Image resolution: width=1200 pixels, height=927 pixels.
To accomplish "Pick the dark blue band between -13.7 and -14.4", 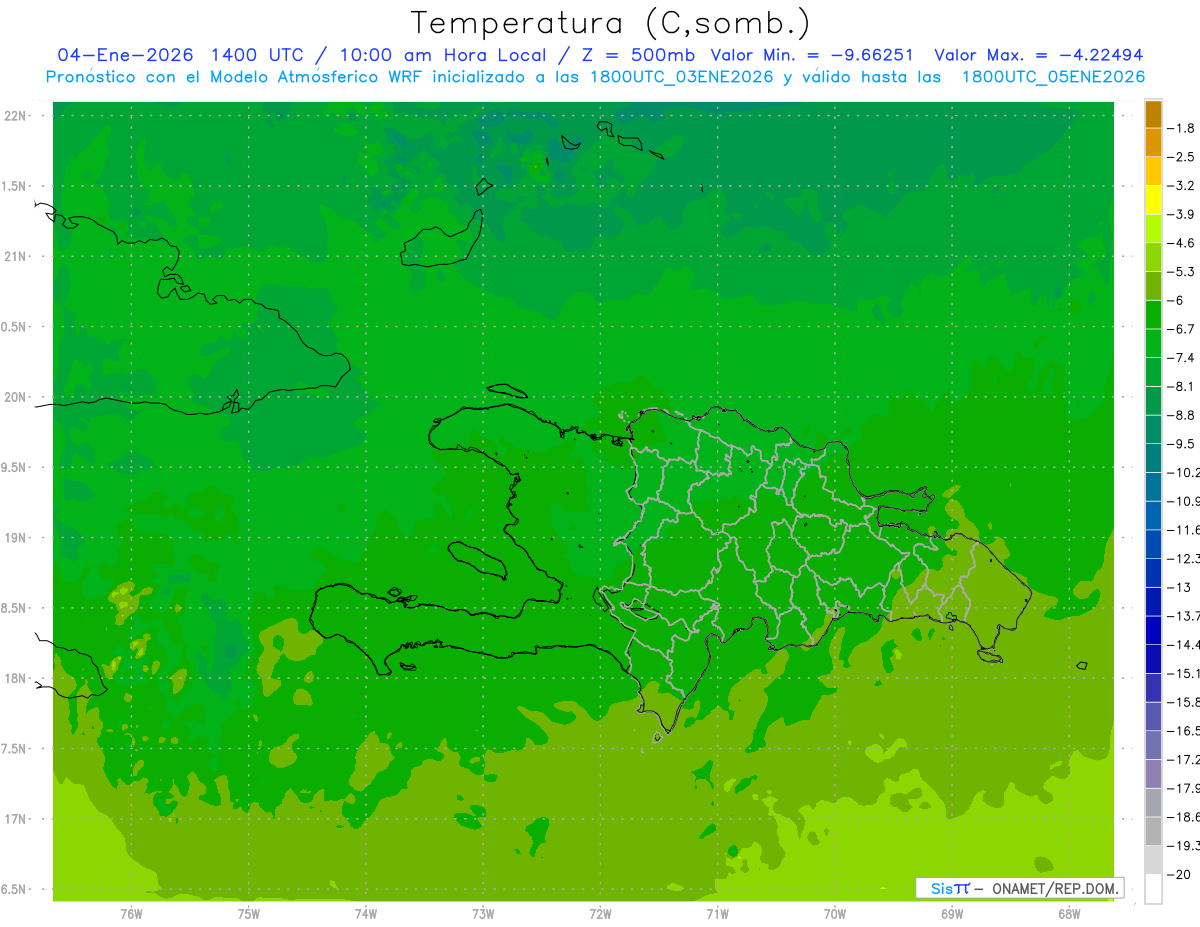I will 1153,630.
